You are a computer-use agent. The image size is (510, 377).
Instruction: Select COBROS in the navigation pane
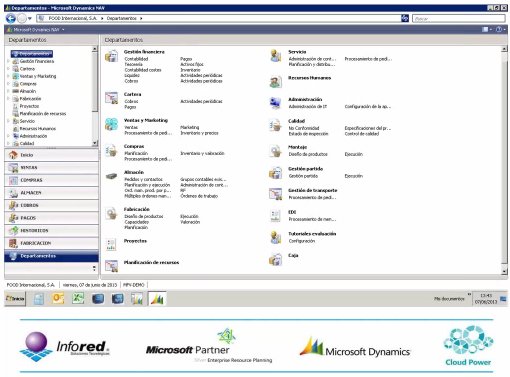click(51, 205)
